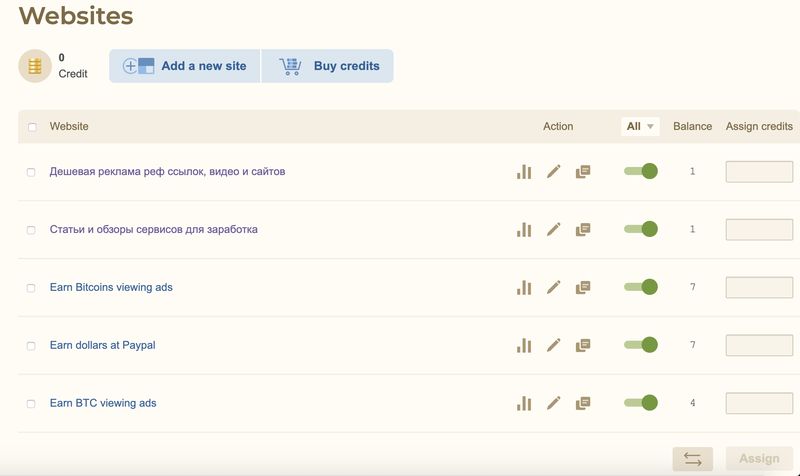This screenshot has width=800, height=476.
Task: Click edit pencil for Earn dollars at Paypal
Action: (553, 346)
